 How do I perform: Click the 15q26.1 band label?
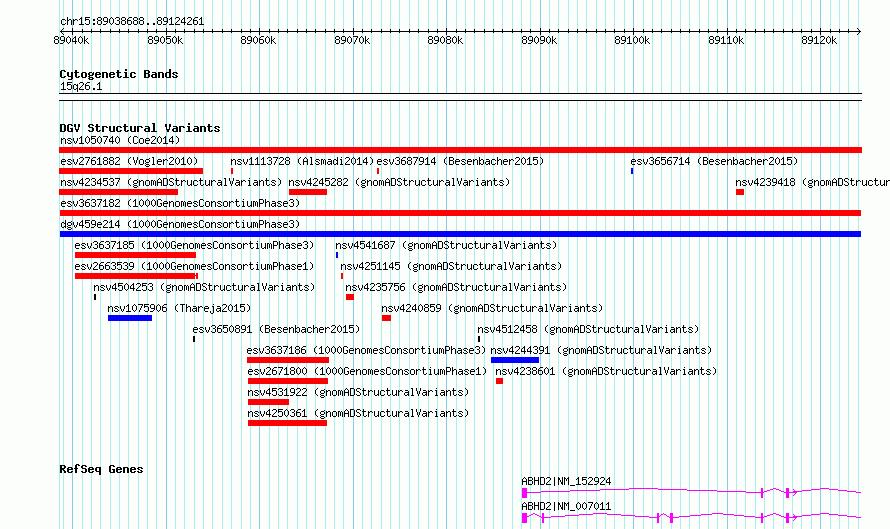pos(81,86)
